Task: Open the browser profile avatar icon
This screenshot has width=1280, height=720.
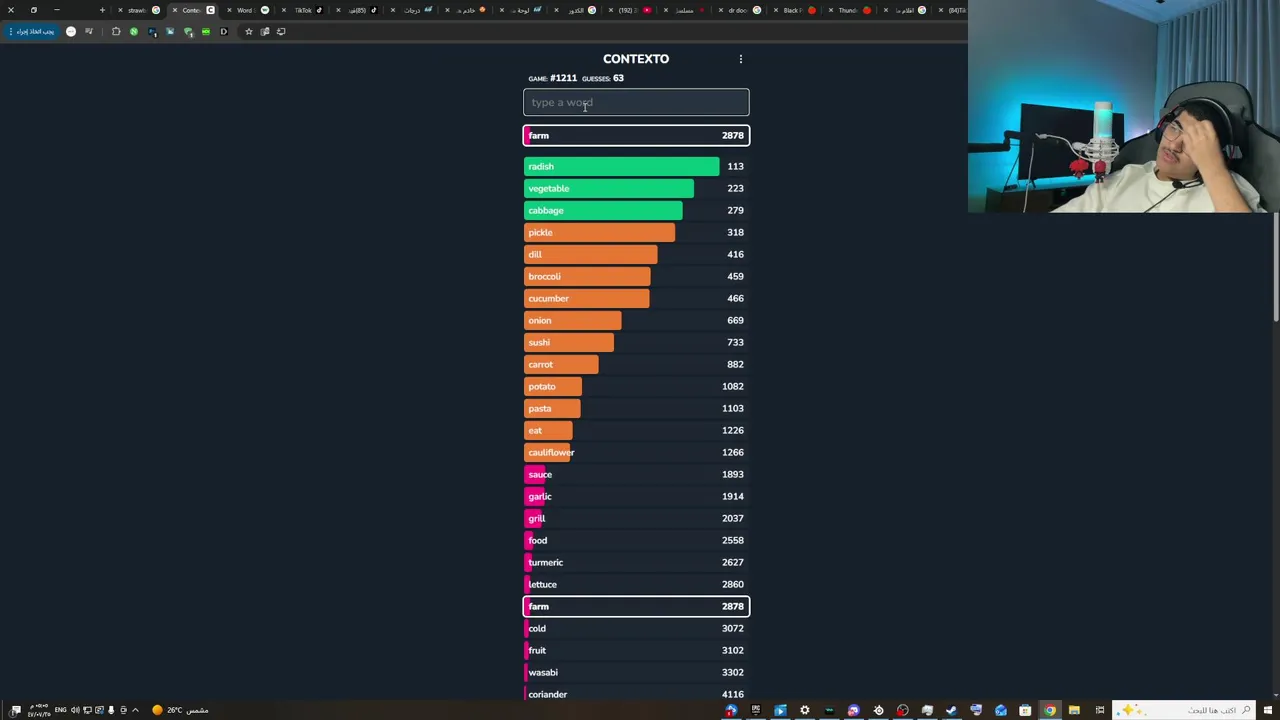Action: click(x=71, y=32)
